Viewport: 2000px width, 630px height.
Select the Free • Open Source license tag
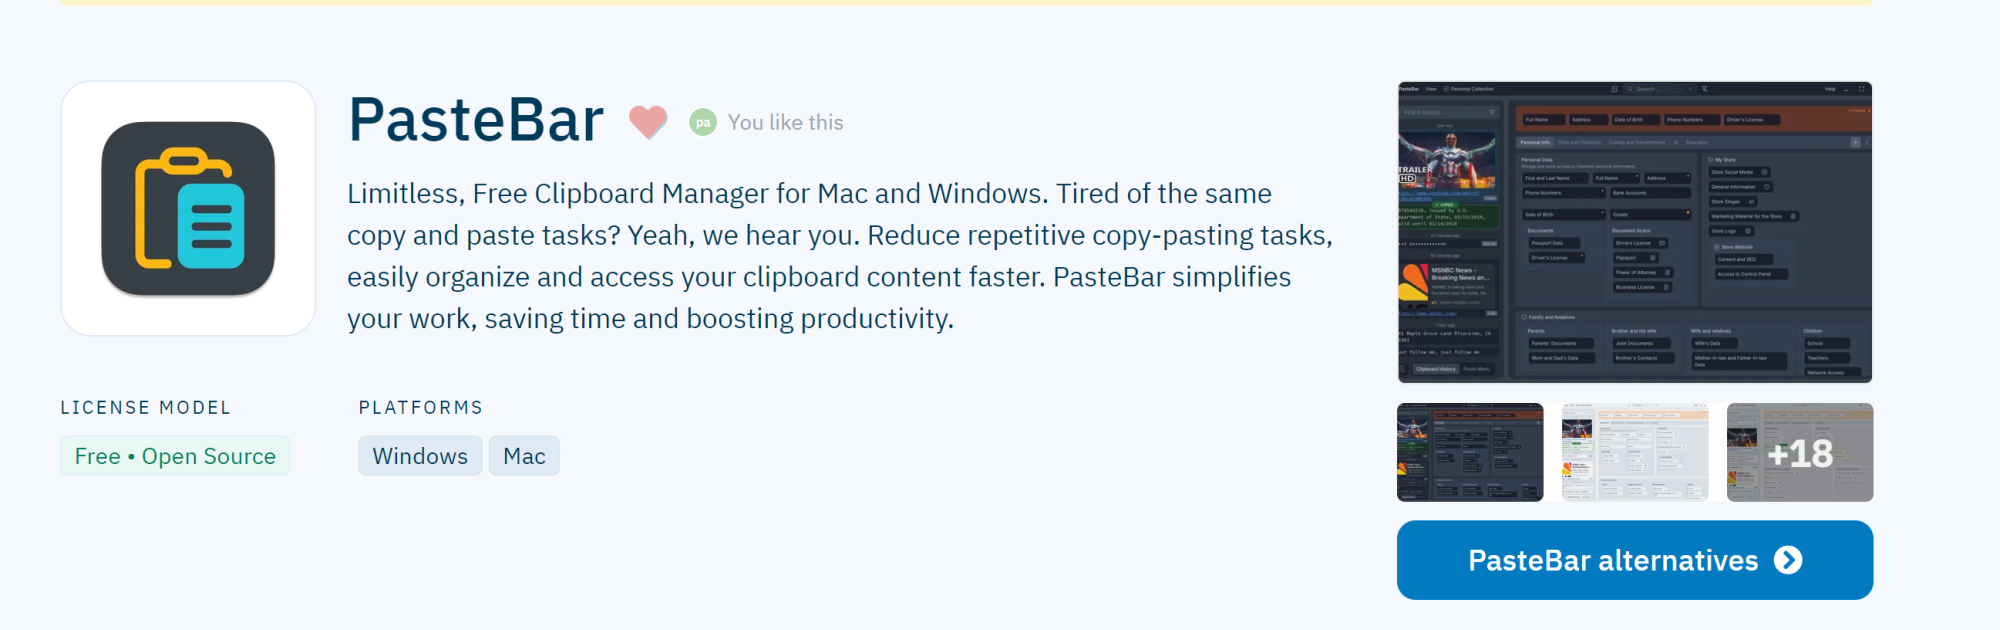175,456
